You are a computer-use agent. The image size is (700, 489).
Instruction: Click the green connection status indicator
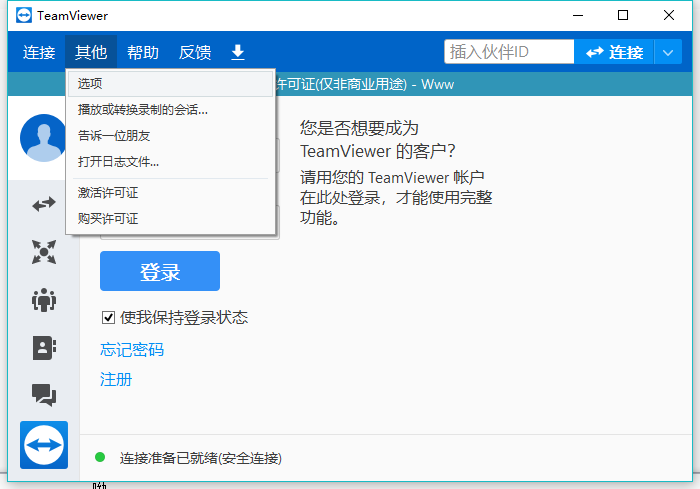100,457
